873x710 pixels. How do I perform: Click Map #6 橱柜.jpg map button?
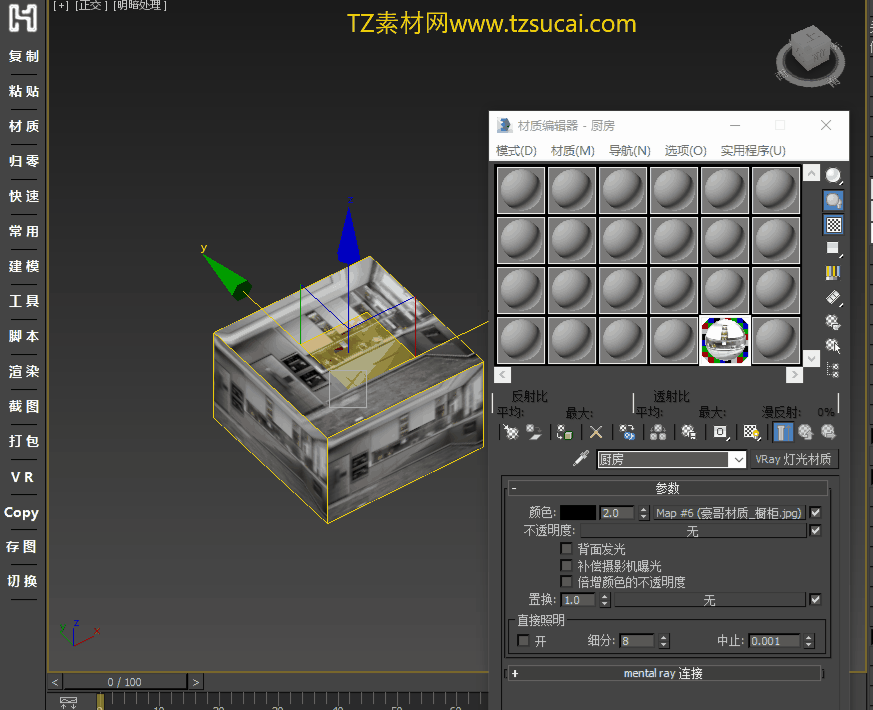[x=729, y=513]
